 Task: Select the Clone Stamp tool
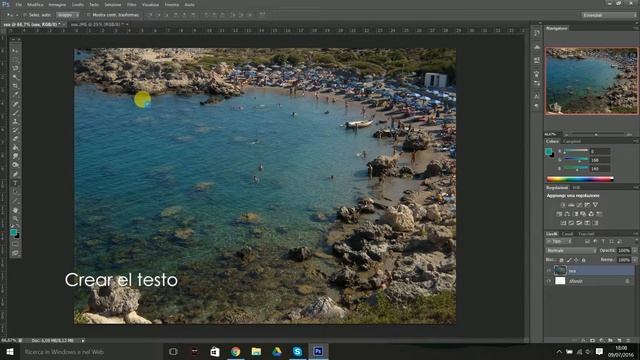pos(15,121)
